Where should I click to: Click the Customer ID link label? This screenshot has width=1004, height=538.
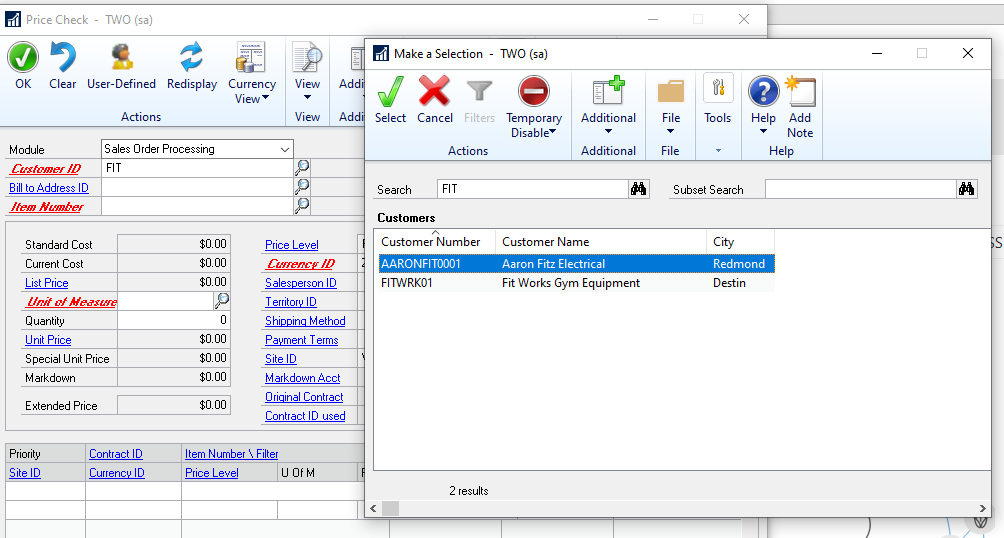[45, 169]
